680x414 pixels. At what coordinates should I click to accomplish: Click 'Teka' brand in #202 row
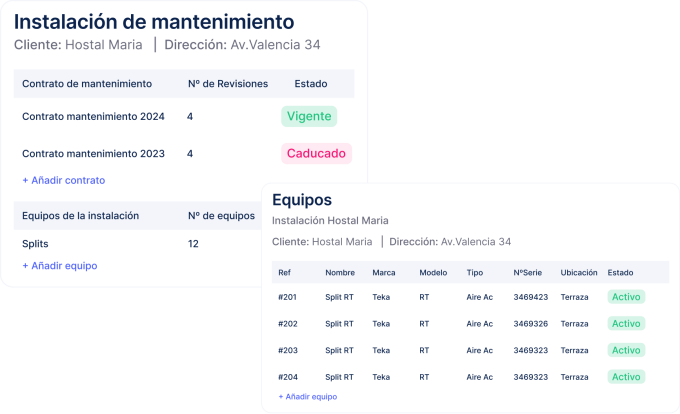[381, 324]
